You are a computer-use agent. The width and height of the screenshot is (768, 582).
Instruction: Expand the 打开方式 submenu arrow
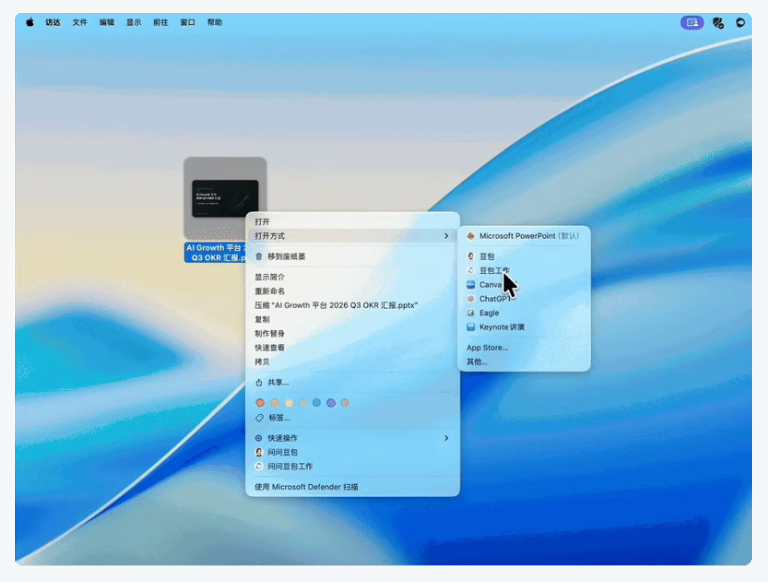(x=446, y=236)
